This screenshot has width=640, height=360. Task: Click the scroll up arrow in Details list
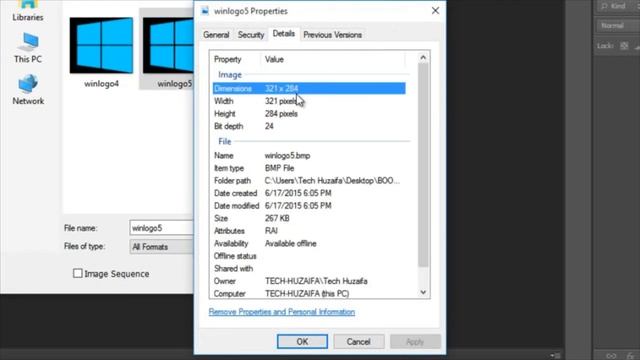coord(423,58)
